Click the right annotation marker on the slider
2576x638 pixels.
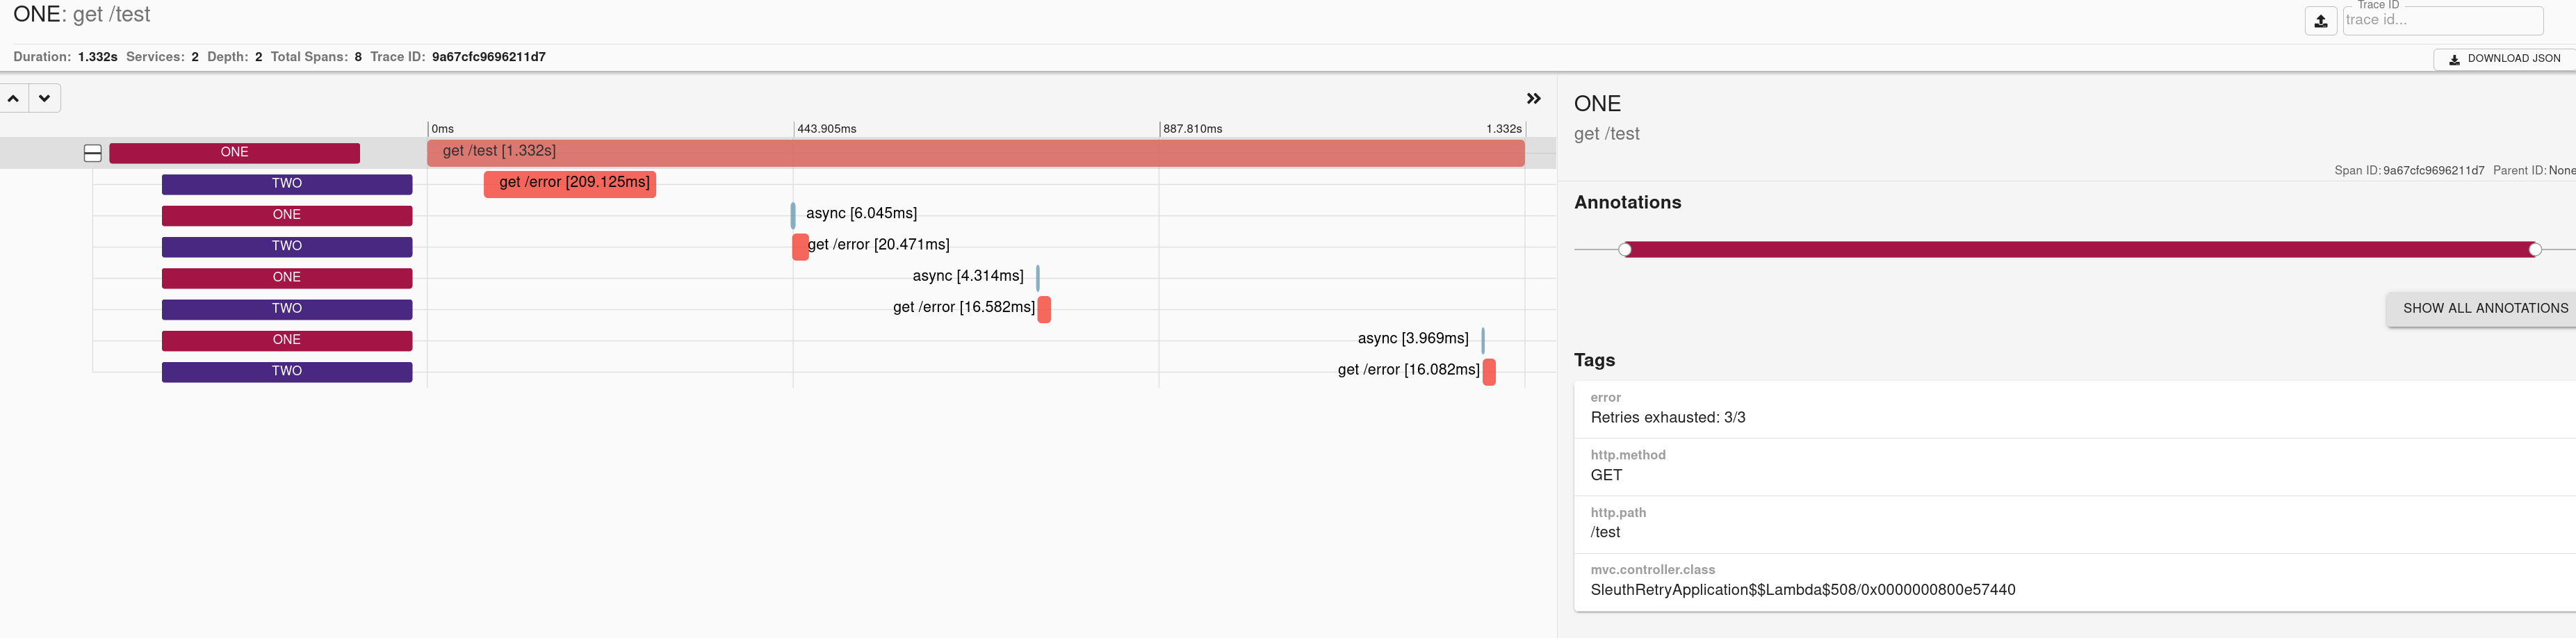coord(2534,249)
